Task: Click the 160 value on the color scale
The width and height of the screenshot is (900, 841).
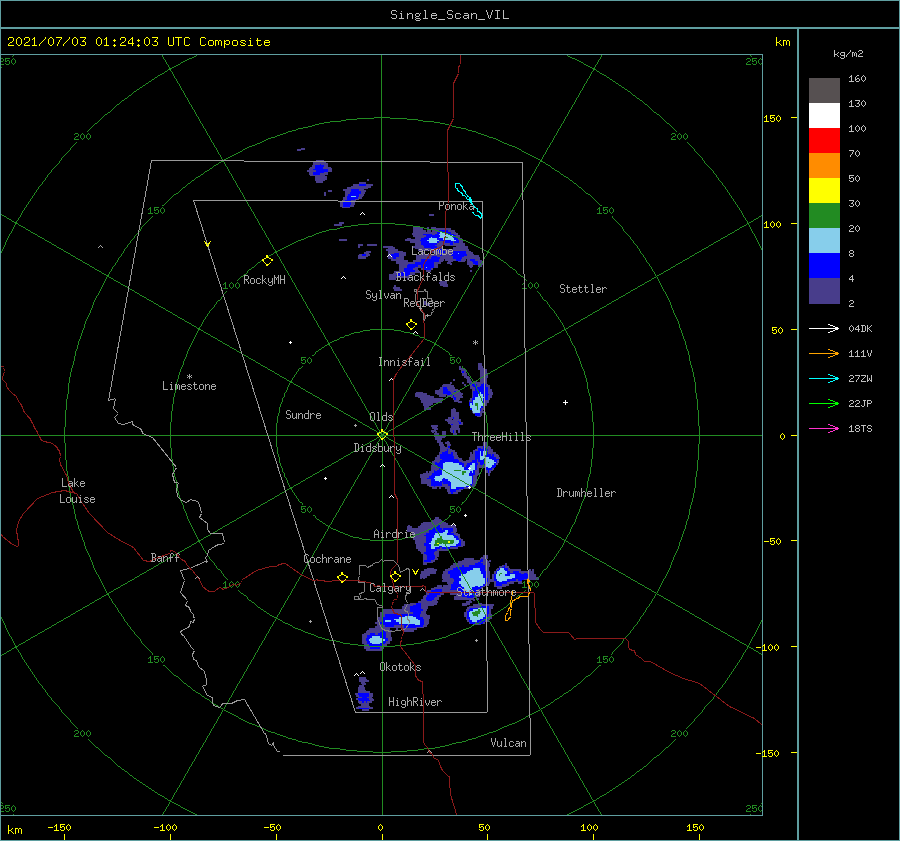Action: (x=857, y=79)
